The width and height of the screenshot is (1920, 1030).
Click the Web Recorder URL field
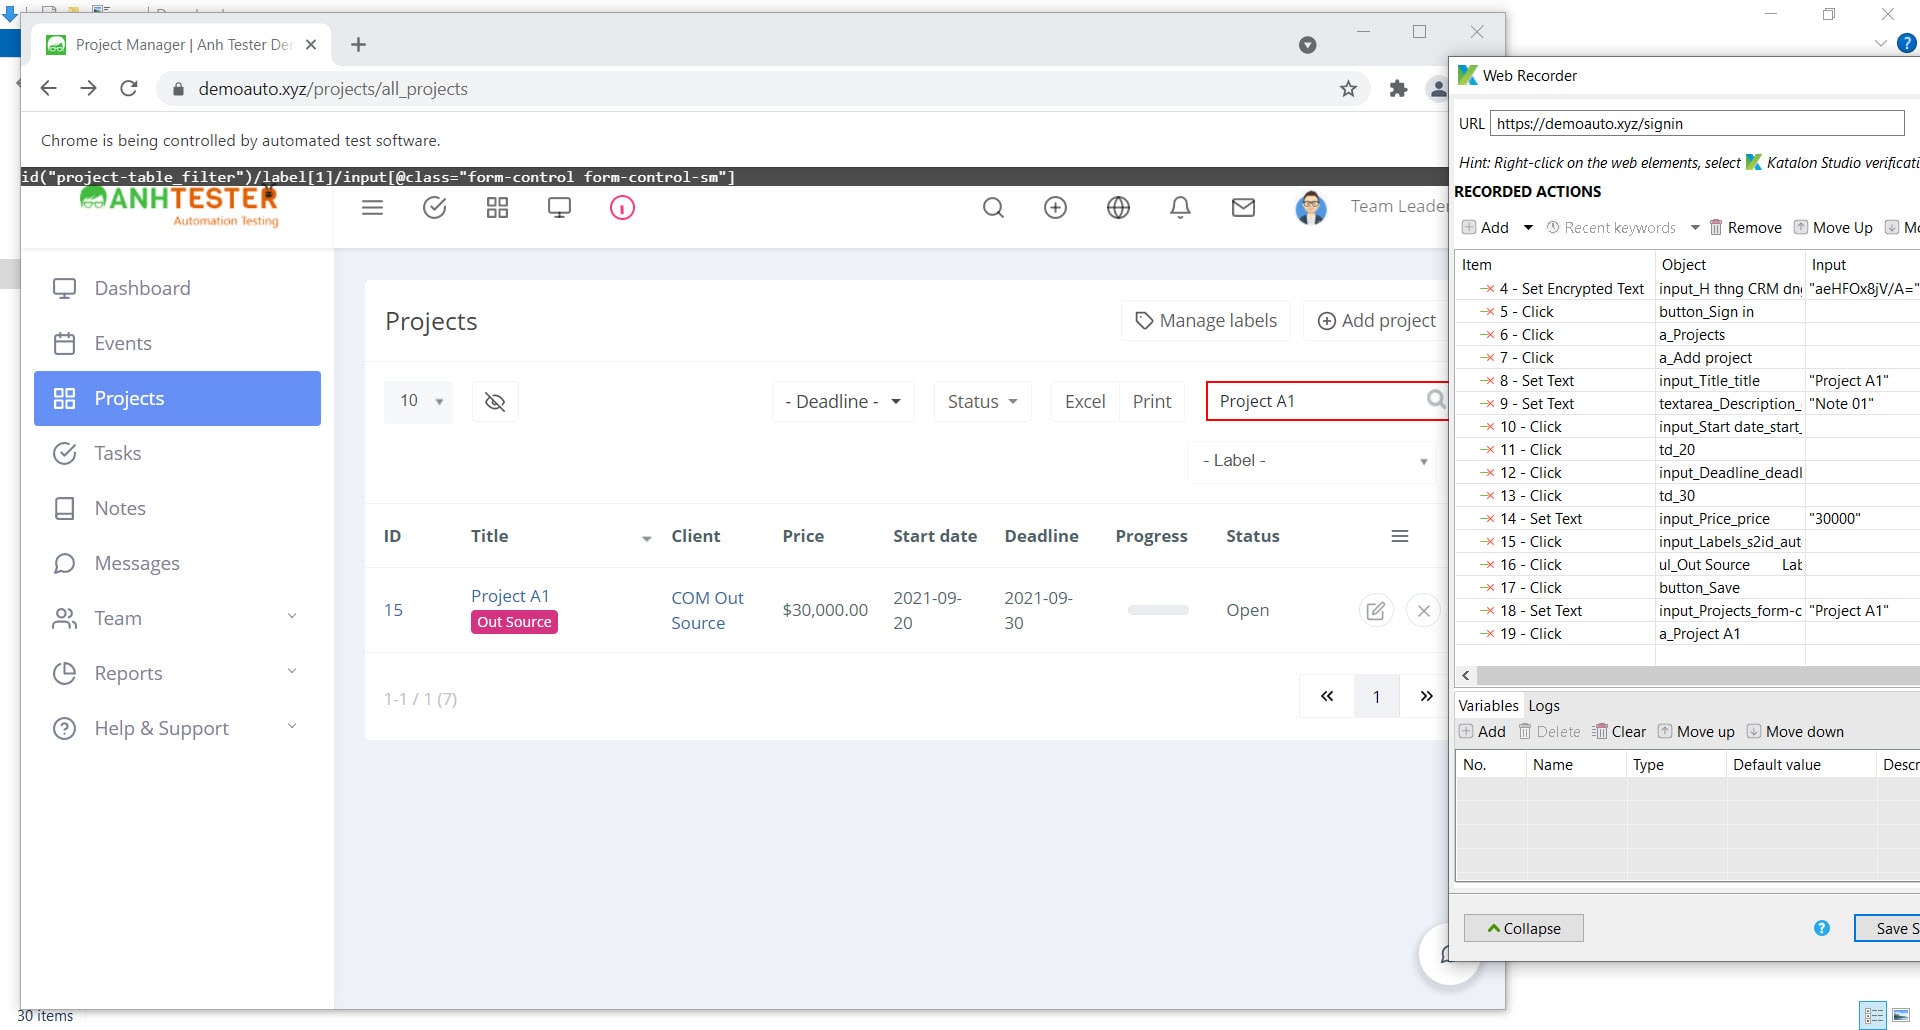[x=1697, y=124]
